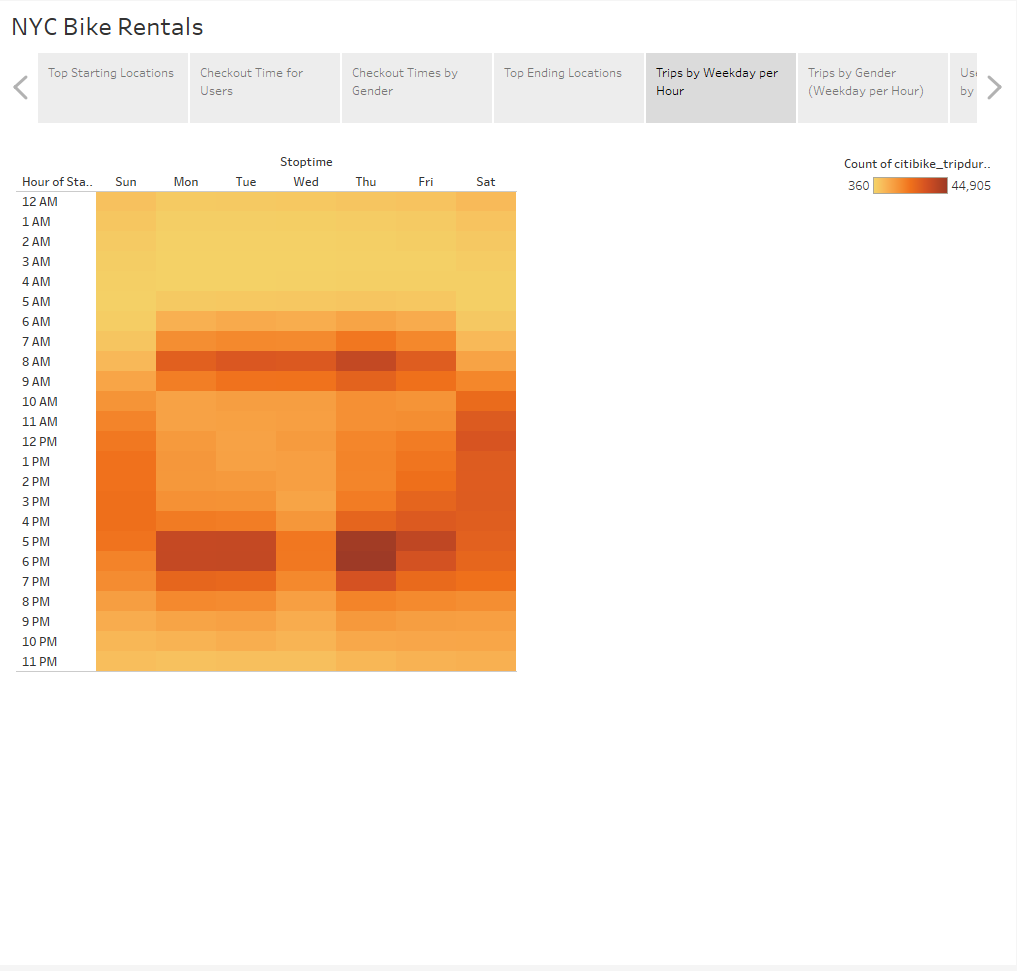Click the Wed column header
Viewport: 1017px width, 971px height.
click(x=306, y=181)
